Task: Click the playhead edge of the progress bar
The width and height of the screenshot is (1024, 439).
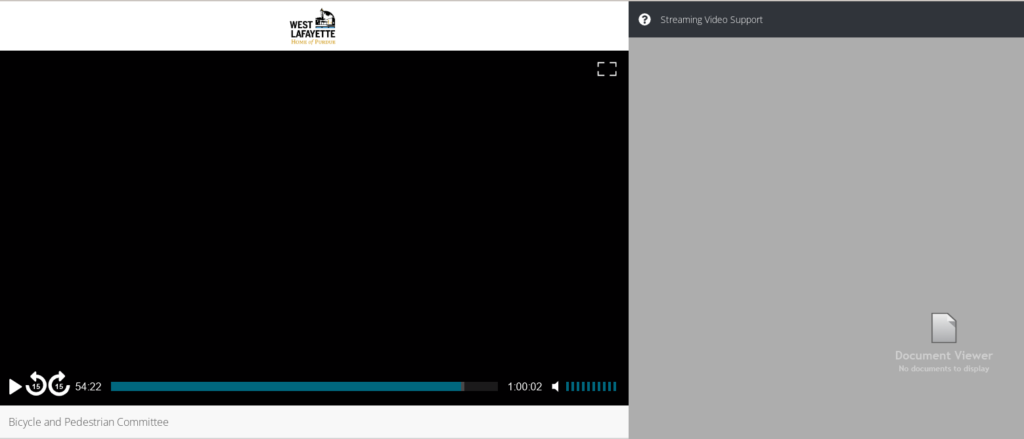Action: [x=462, y=386]
